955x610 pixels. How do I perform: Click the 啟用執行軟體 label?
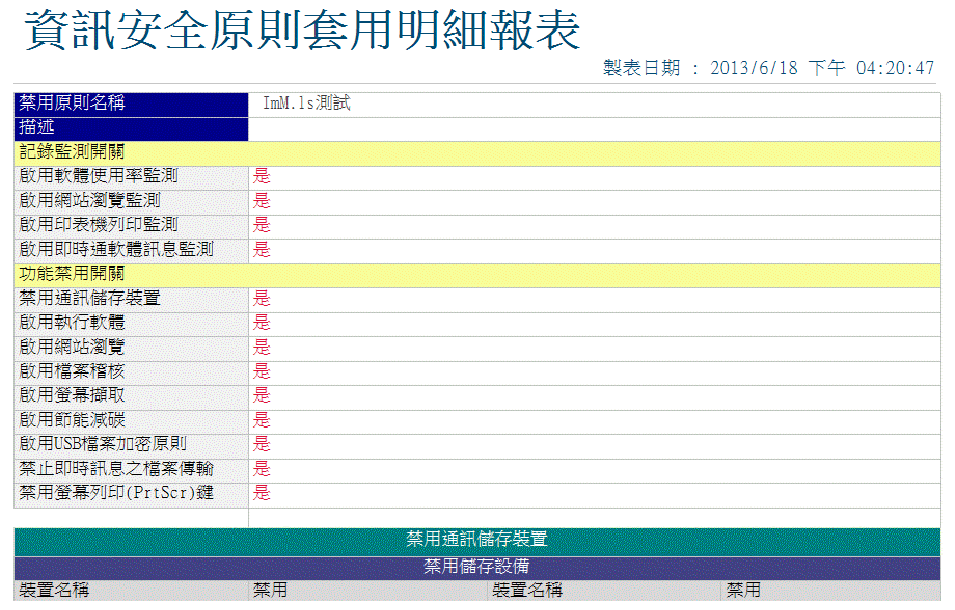coord(72,322)
